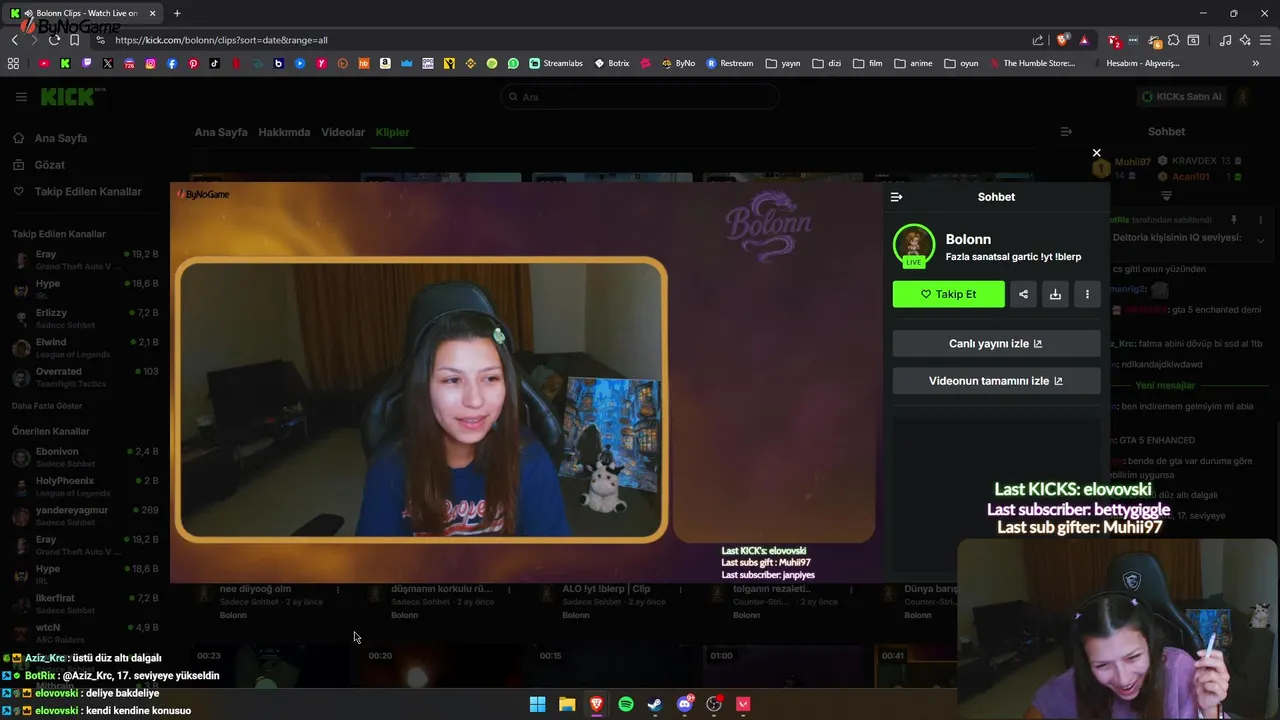This screenshot has height=720, width=1280.
Task: Follow Bolonn with Takip Et button
Action: click(x=948, y=294)
